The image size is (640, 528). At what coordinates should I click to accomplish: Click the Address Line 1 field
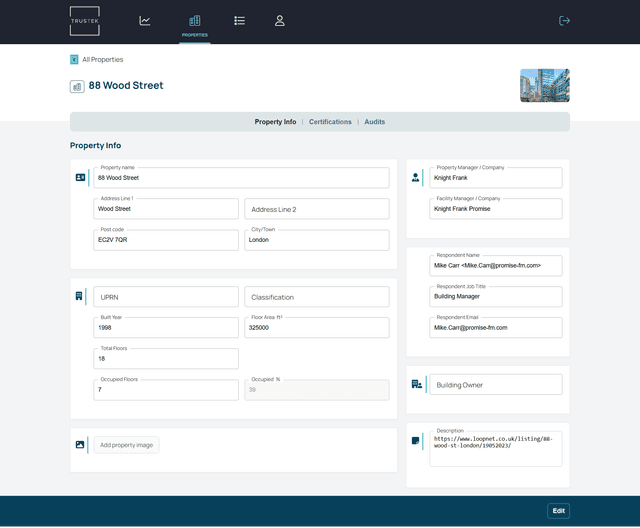click(166, 209)
